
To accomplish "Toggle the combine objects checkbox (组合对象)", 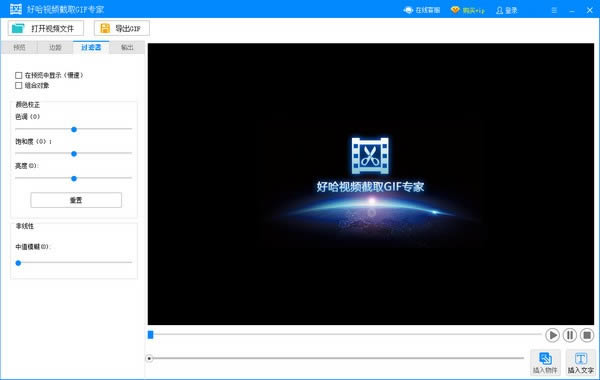I will point(18,85).
